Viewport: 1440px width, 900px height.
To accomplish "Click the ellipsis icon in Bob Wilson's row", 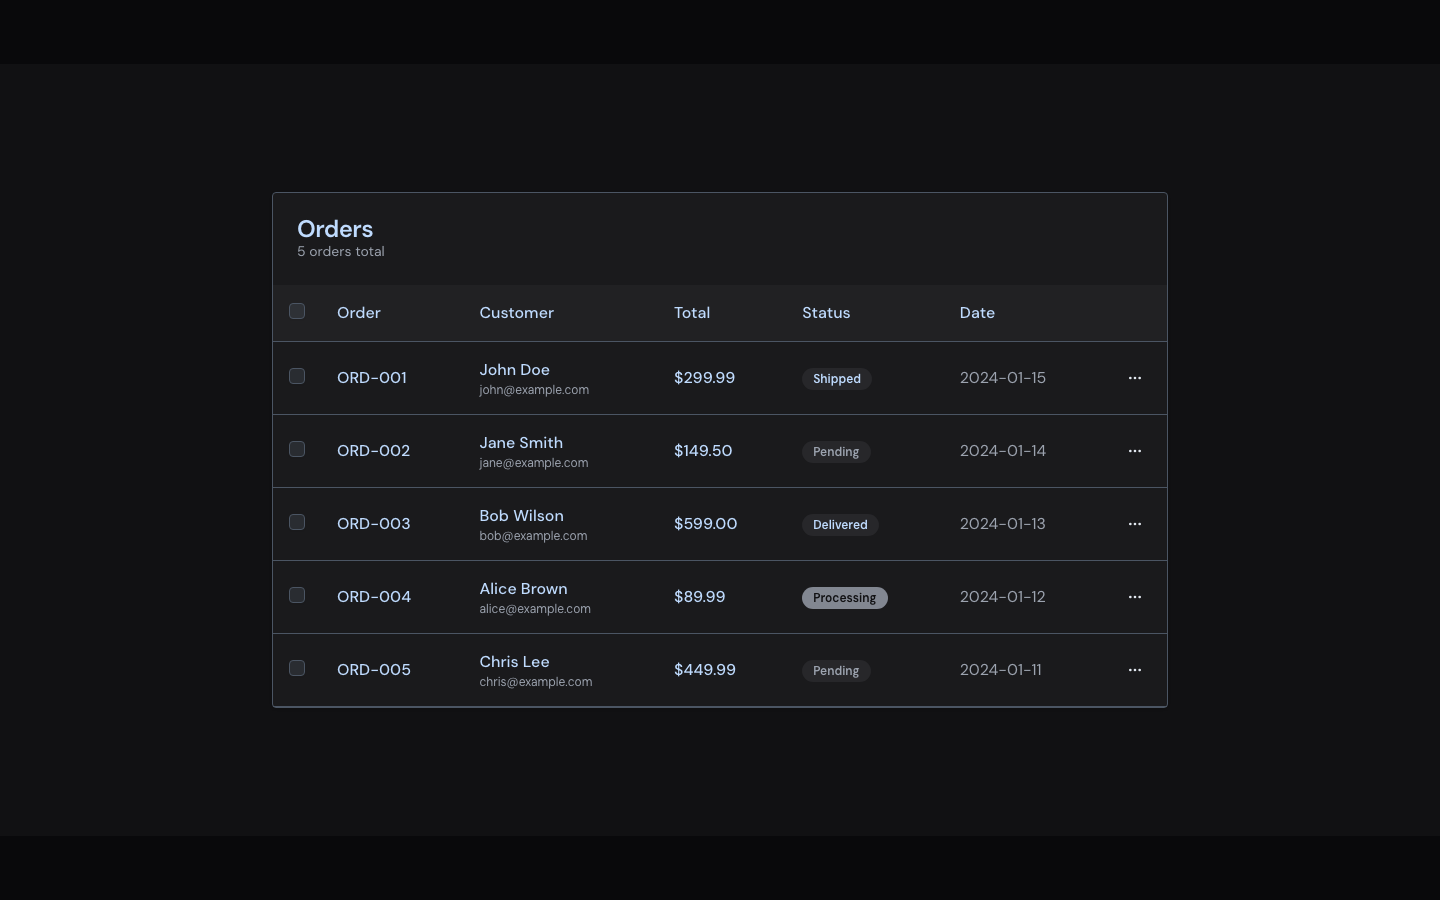I will (x=1134, y=524).
